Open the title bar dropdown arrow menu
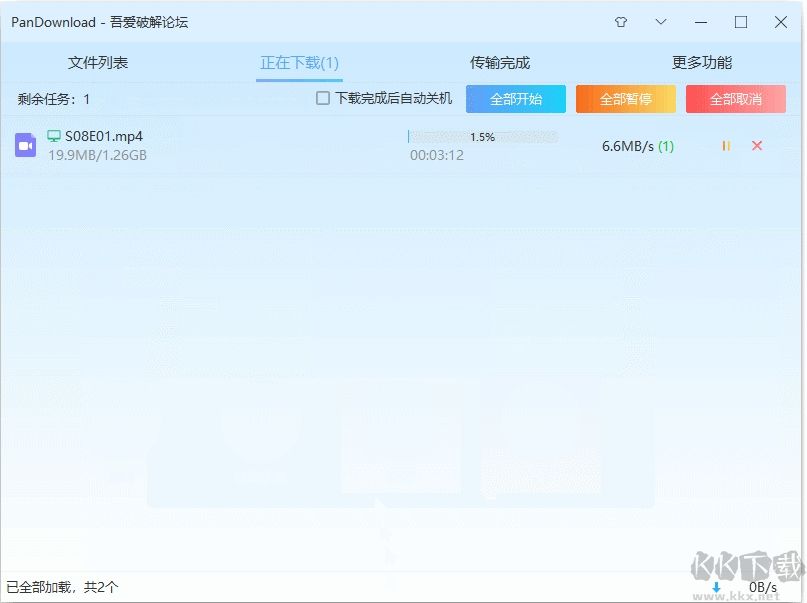 (x=661, y=21)
